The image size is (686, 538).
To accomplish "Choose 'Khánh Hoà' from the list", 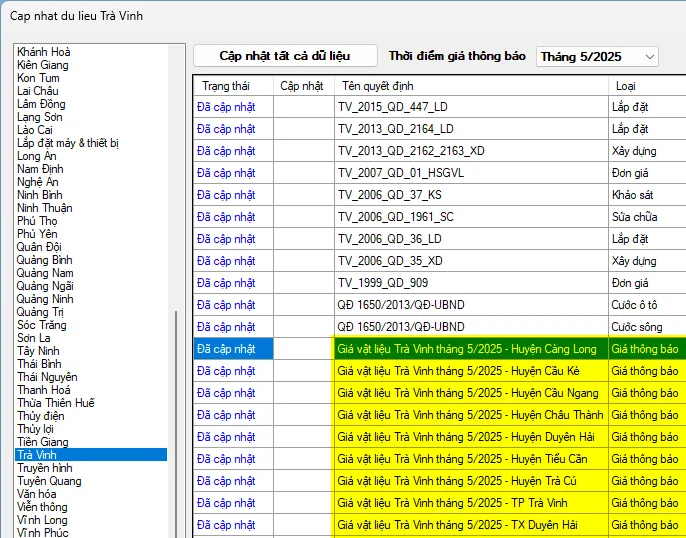I will coord(44,52).
